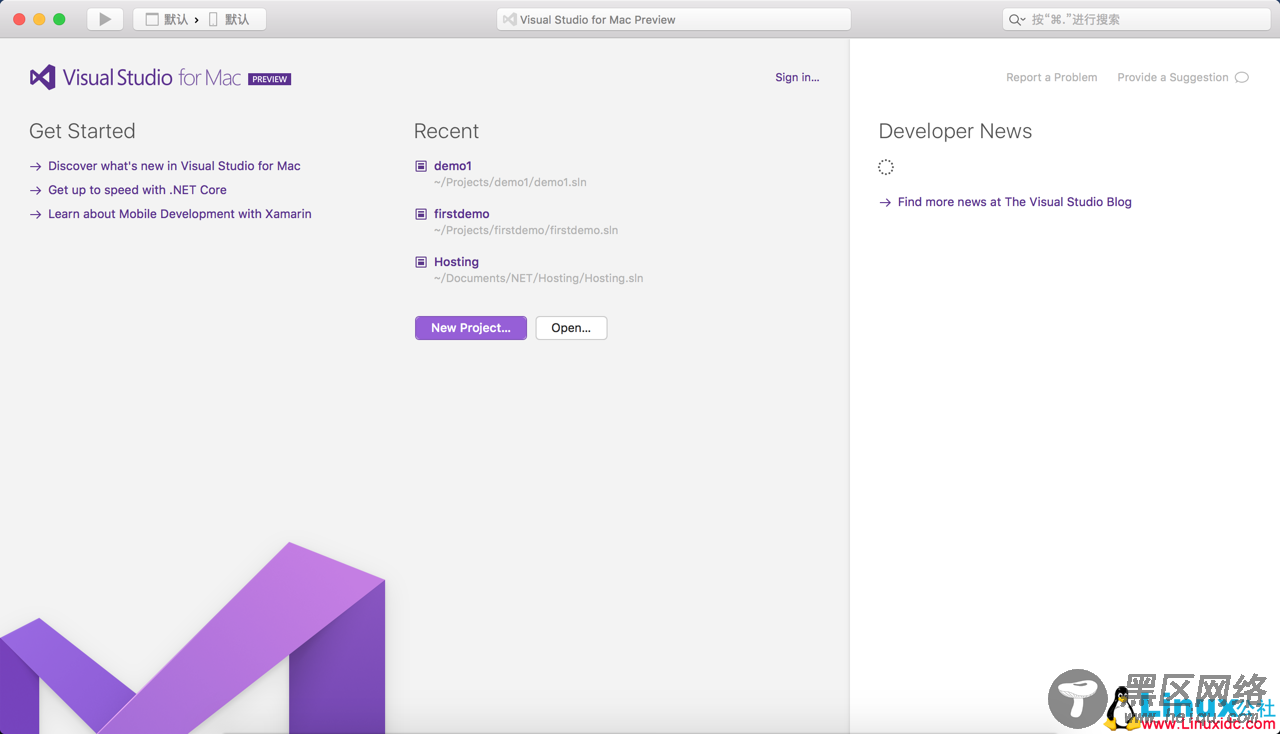Screen dimensions: 1280x734
Task: Click the yellow minimize window button
Action: 39,19
